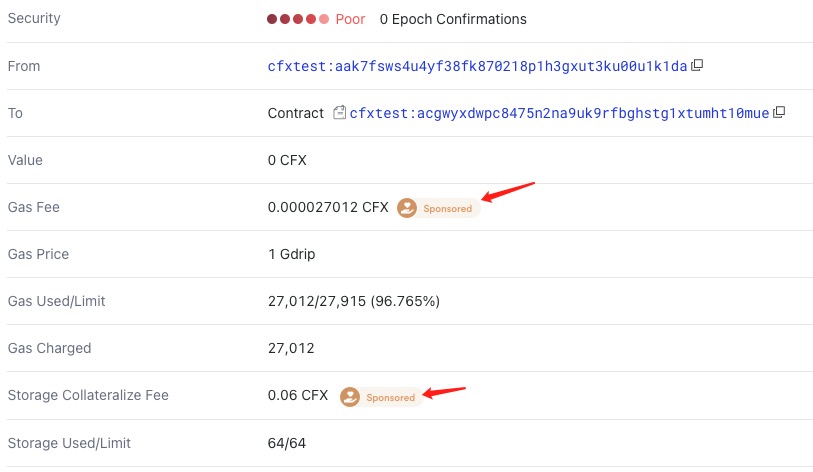813x472 pixels.
Task: Click the Gas Used/Limit value 27,012/27,915
Action: tap(353, 301)
